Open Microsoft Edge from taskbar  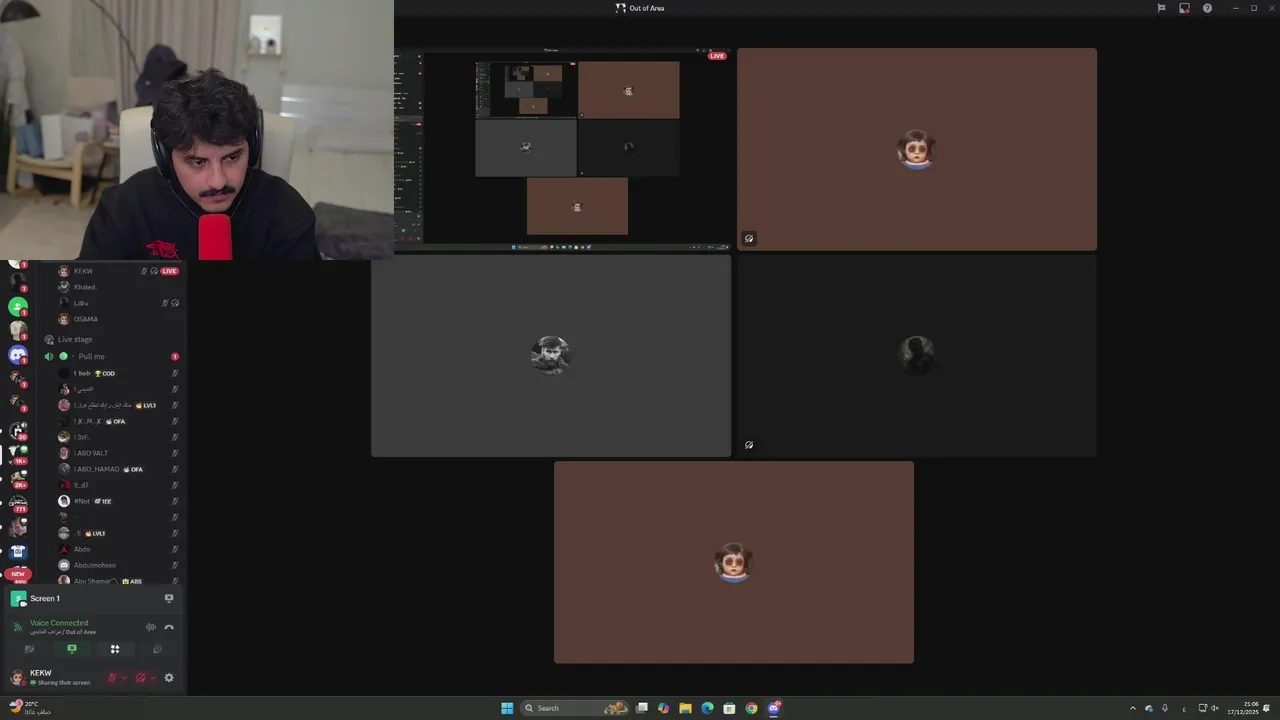click(x=707, y=708)
